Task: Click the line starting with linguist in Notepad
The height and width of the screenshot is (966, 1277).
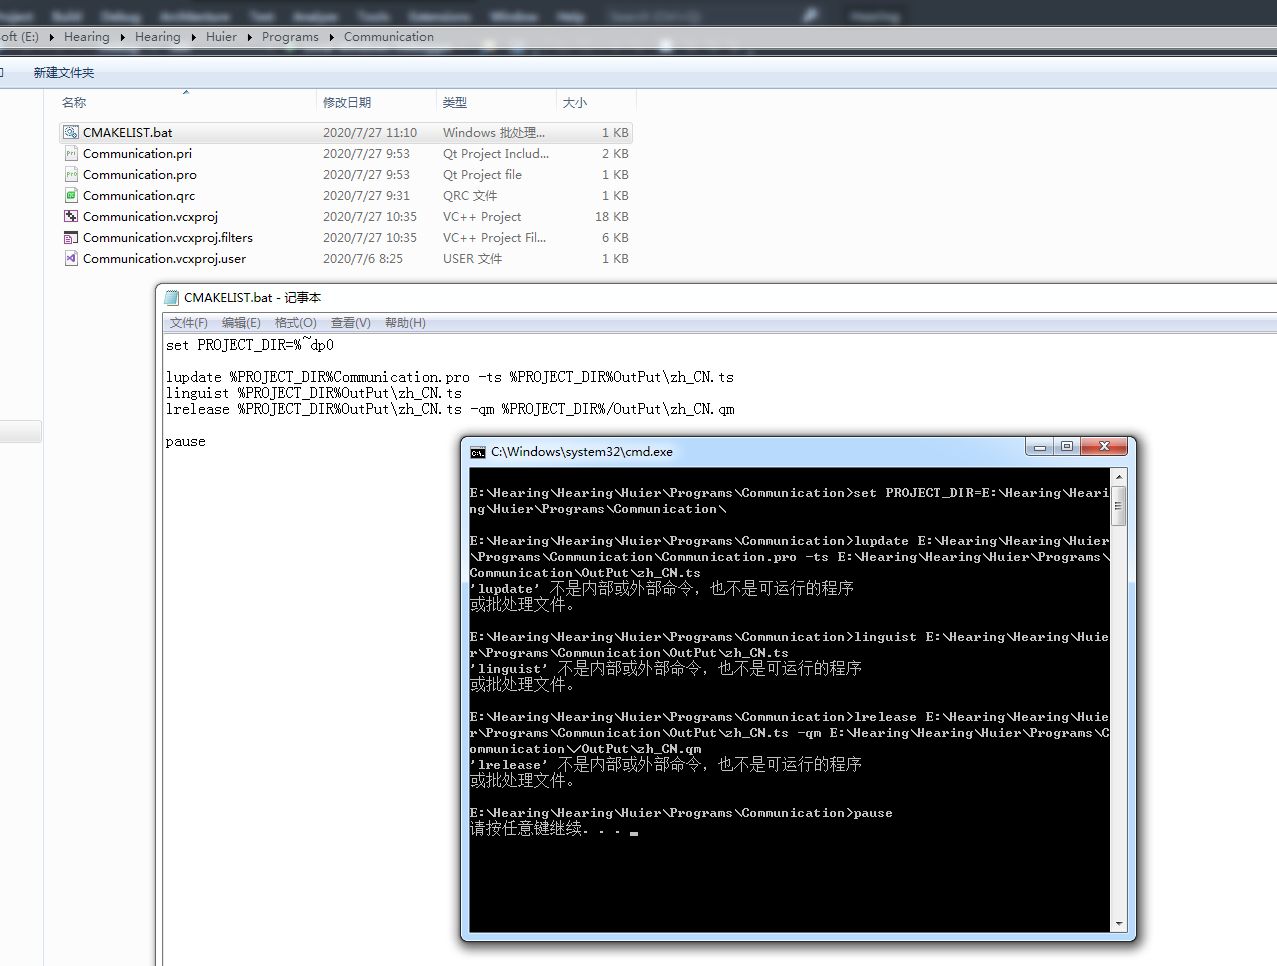Action: (x=314, y=393)
